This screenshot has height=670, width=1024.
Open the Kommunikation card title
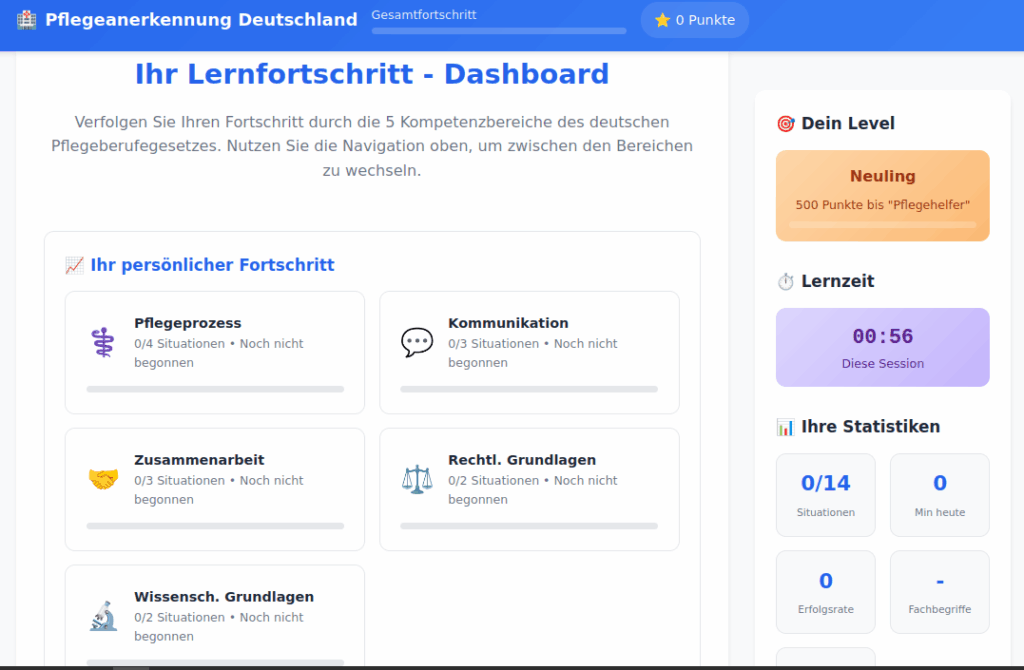pyautogui.click(x=508, y=323)
